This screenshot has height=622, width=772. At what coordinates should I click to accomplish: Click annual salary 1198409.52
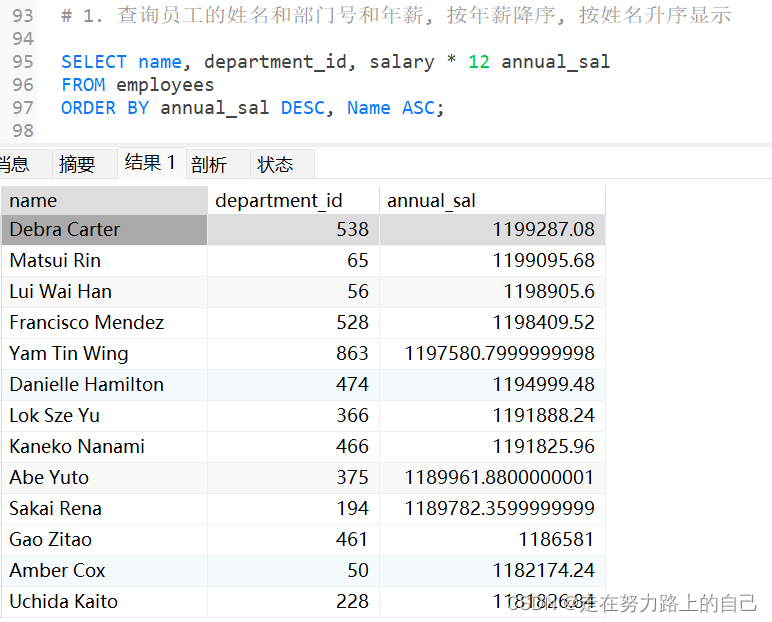click(x=492, y=323)
